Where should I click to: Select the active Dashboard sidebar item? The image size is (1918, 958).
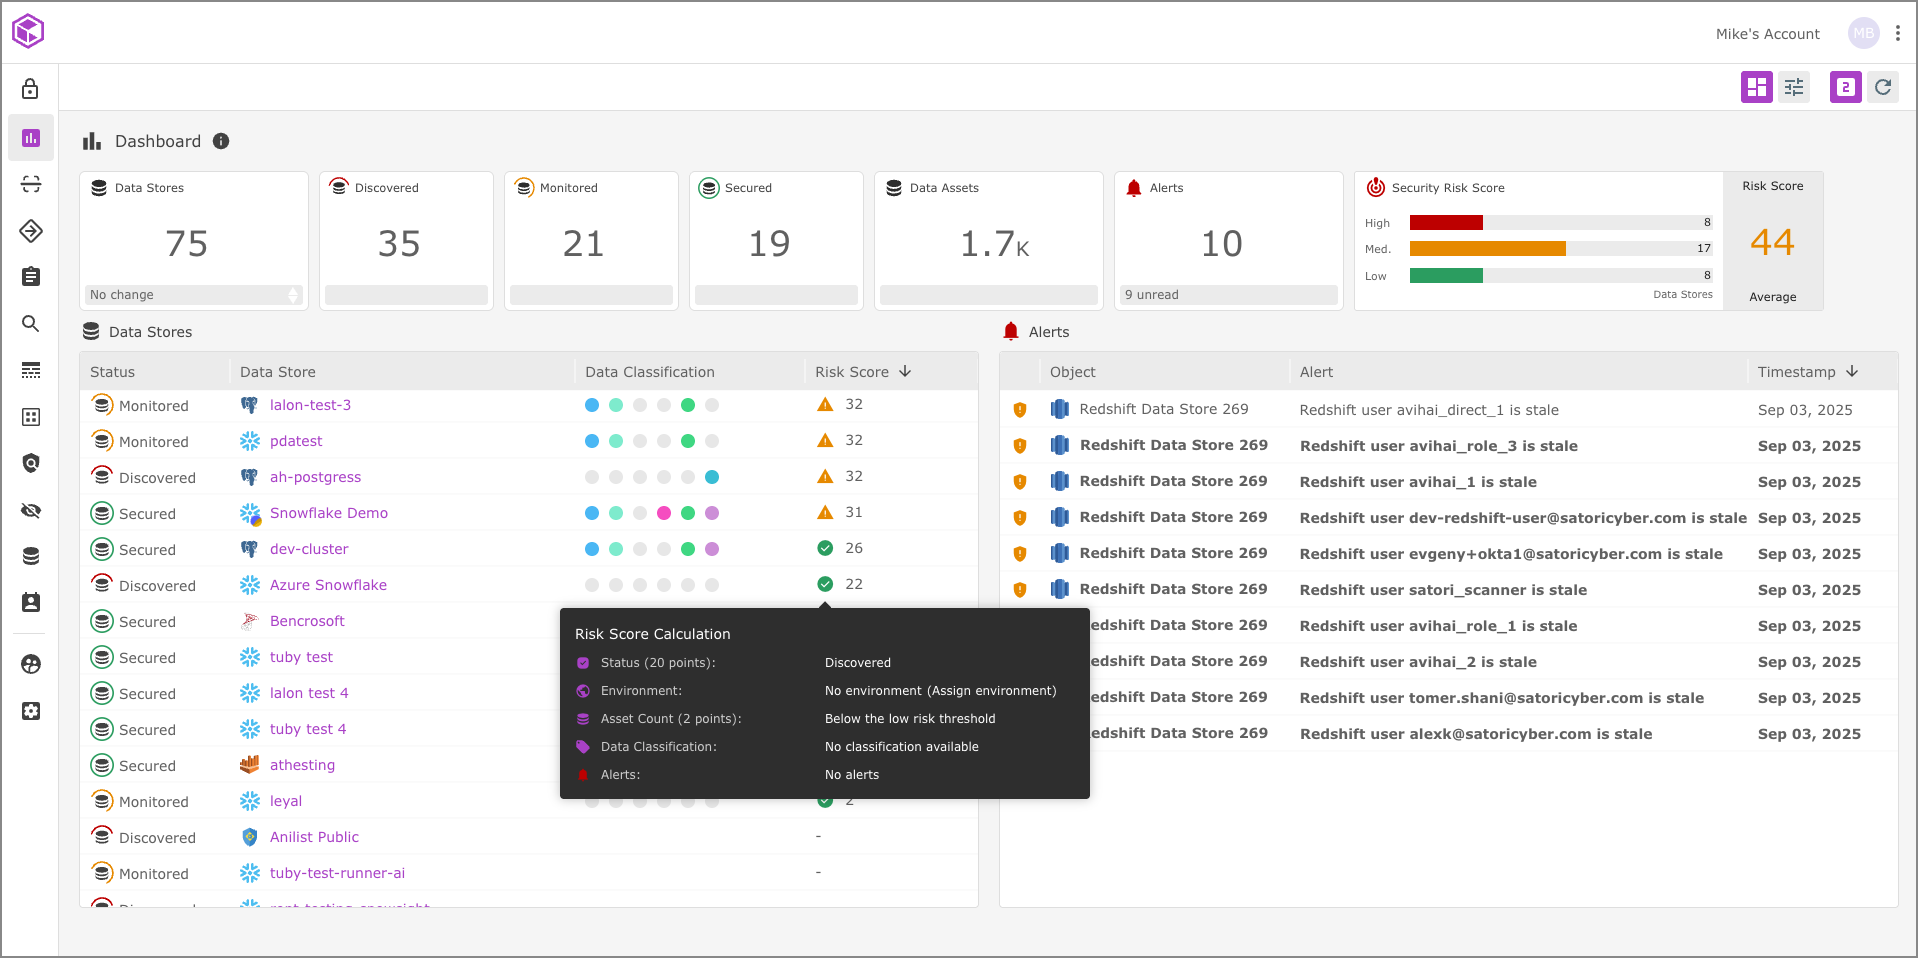click(x=30, y=138)
